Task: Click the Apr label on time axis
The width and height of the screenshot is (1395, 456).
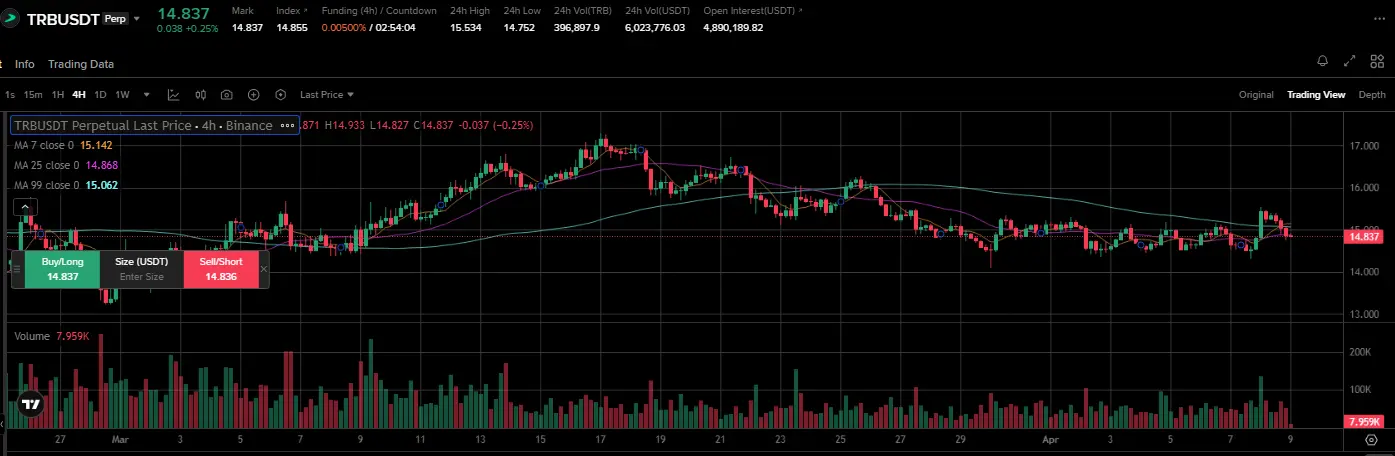Action: point(1050,439)
